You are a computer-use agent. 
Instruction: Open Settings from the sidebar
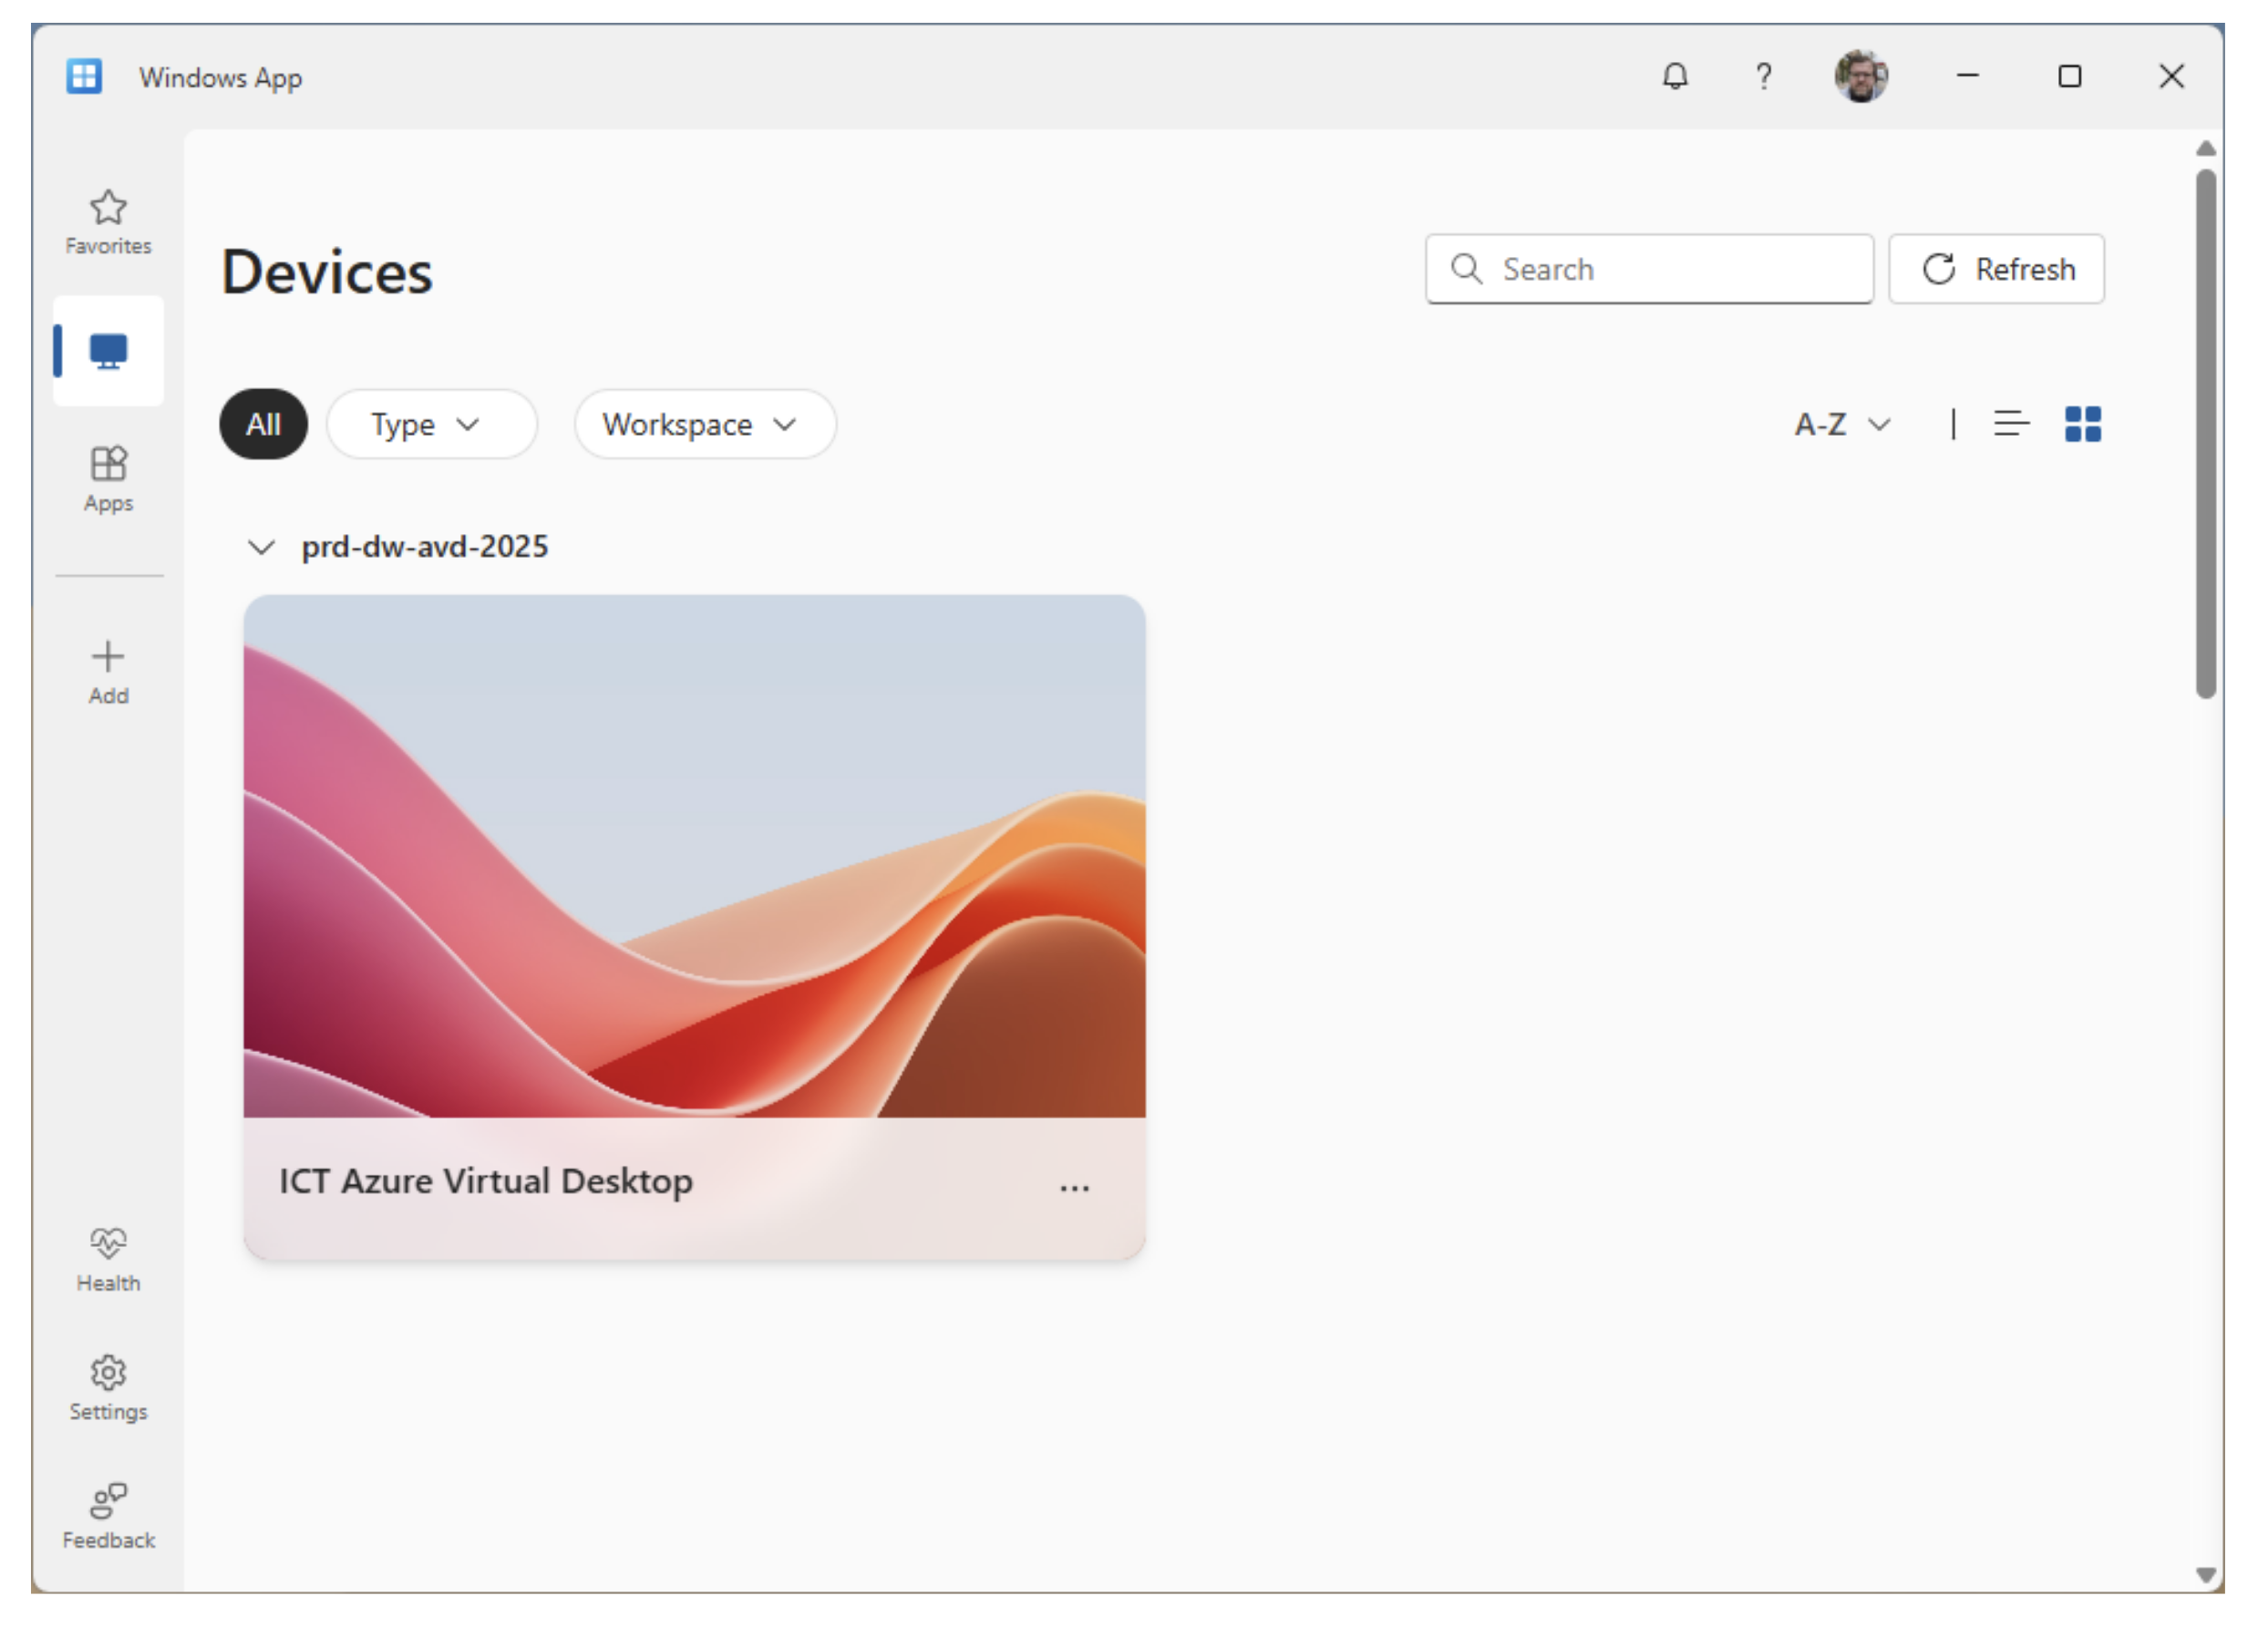click(x=108, y=1389)
